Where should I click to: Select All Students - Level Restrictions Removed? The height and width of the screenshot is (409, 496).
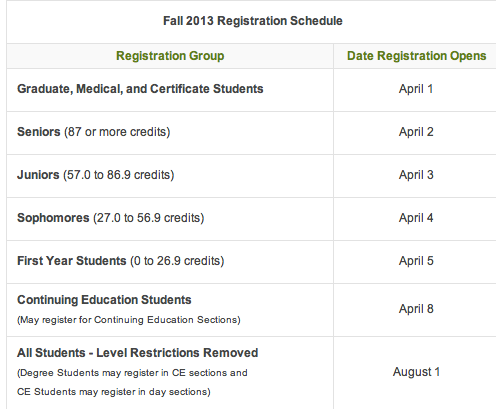[x=138, y=353]
